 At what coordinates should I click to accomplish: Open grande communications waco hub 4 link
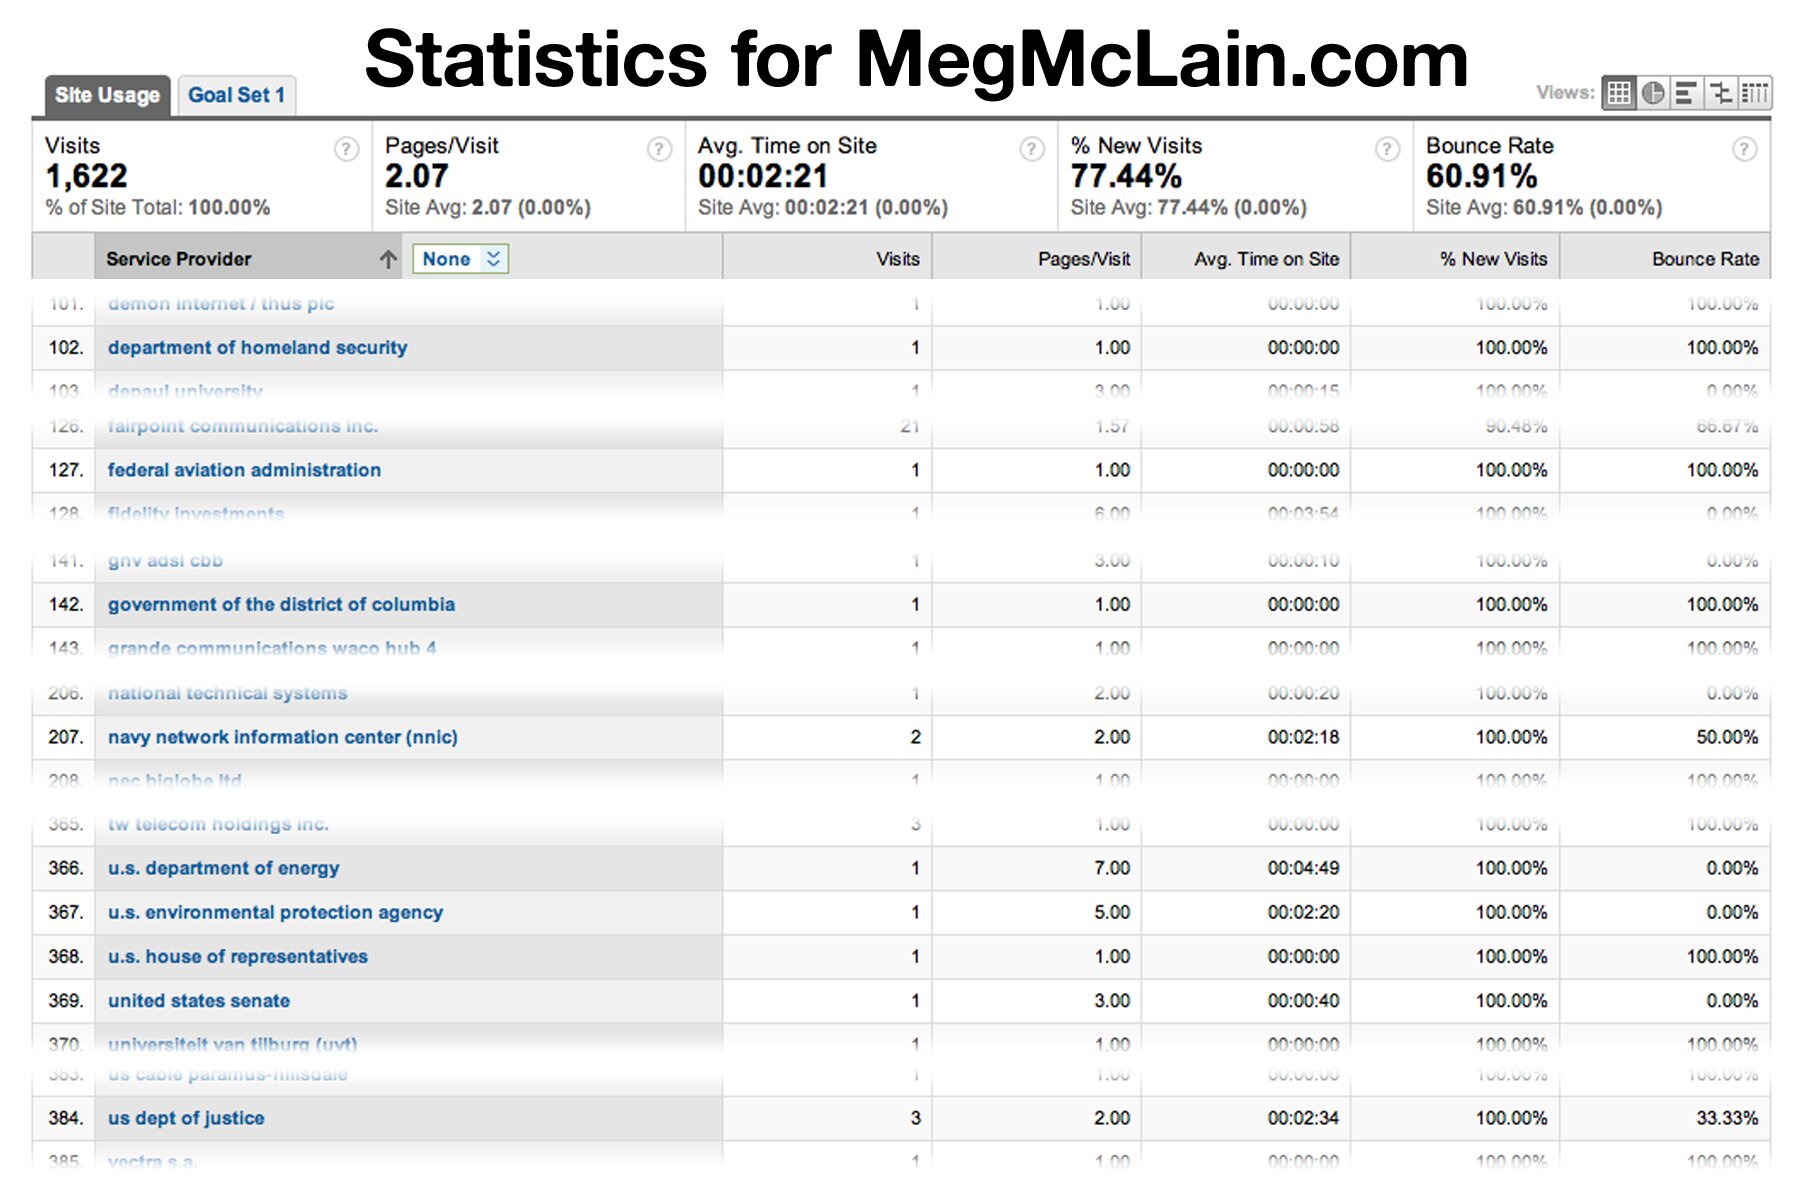tap(272, 648)
